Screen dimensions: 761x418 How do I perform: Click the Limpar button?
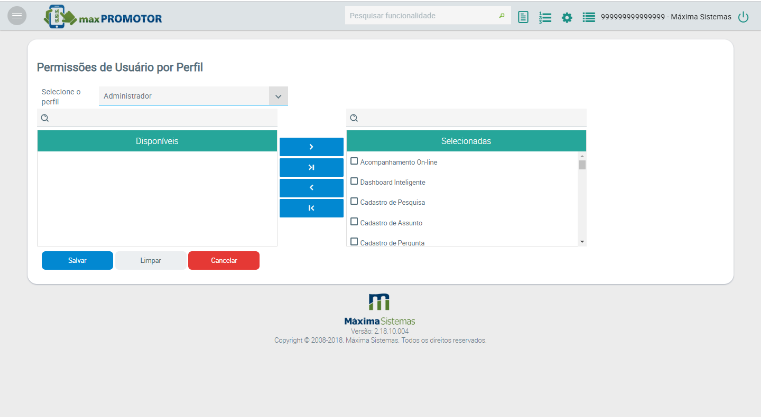(150, 260)
